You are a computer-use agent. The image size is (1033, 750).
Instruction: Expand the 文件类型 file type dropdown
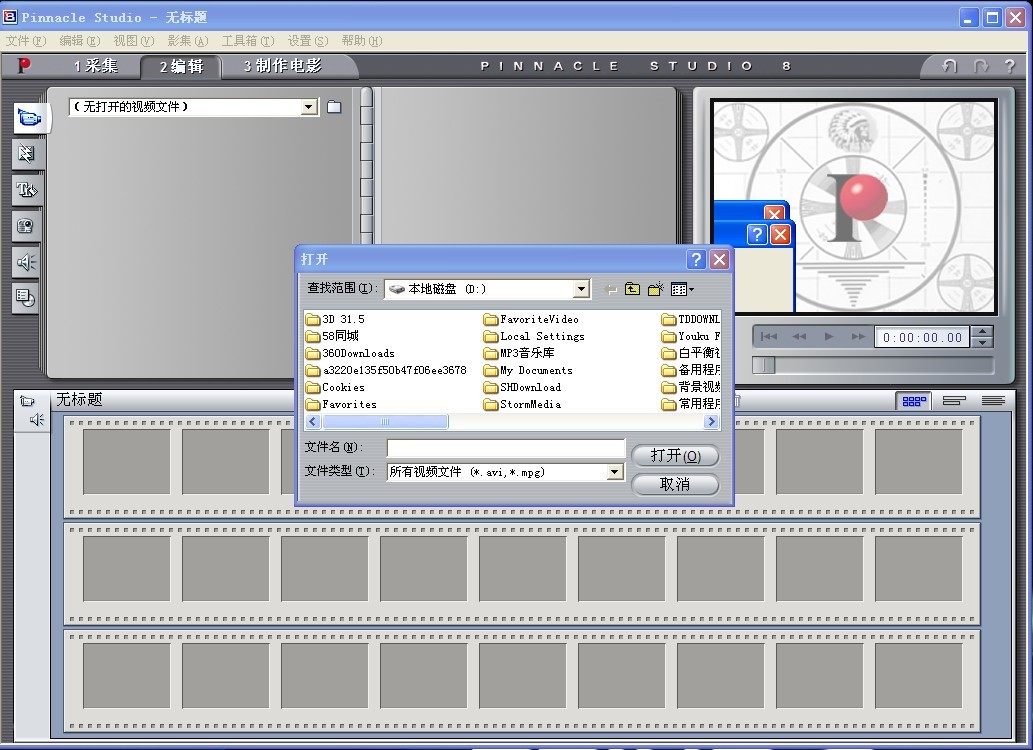[615, 472]
